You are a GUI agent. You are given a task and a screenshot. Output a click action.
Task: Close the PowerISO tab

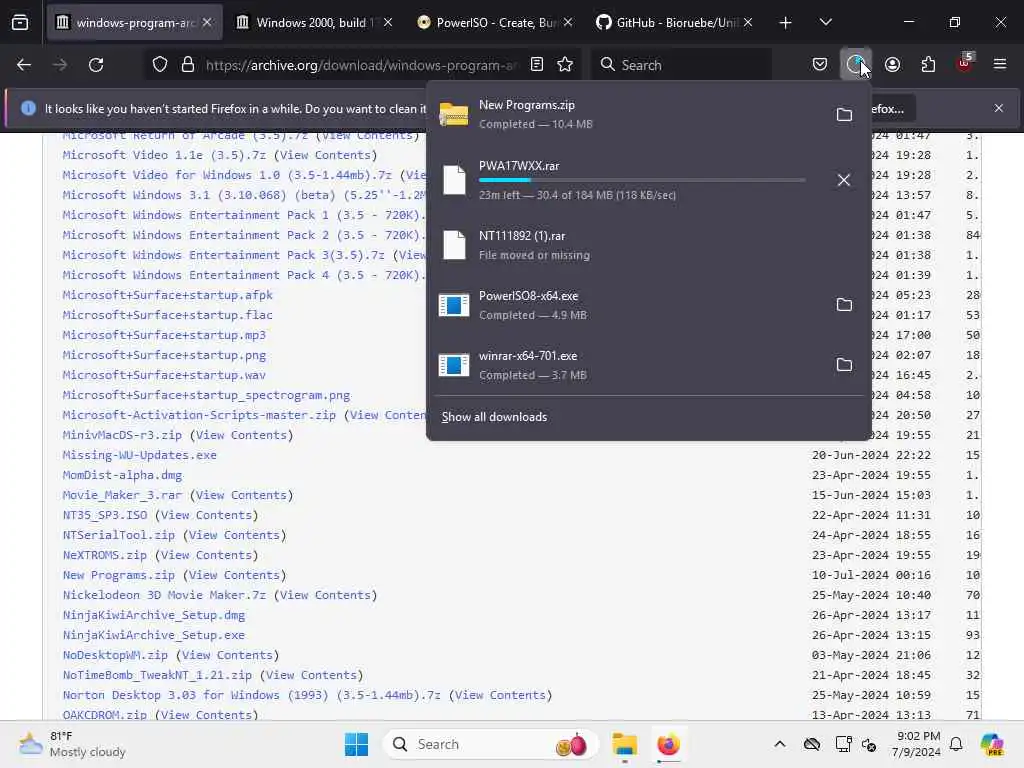tap(568, 22)
